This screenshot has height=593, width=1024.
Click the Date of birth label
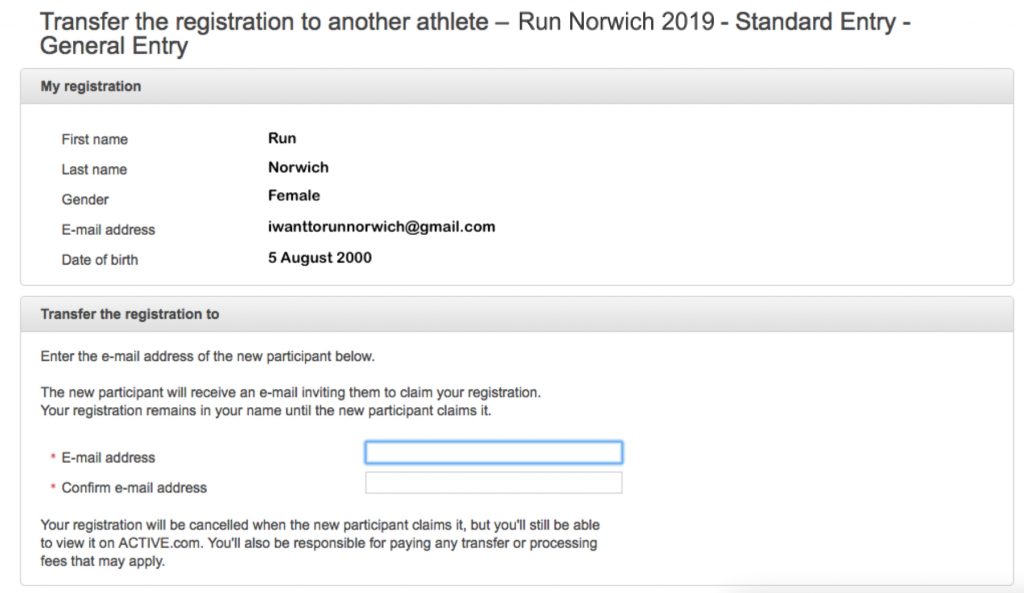click(100, 260)
